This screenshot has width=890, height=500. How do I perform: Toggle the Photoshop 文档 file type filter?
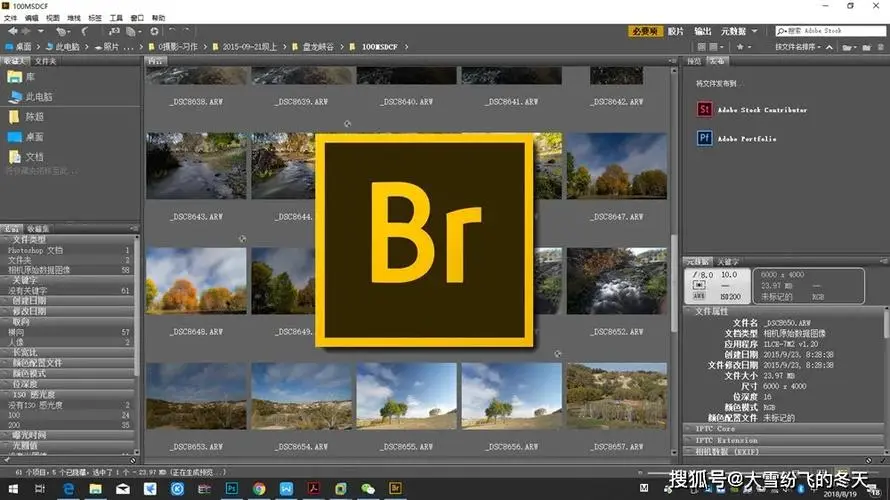point(68,250)
